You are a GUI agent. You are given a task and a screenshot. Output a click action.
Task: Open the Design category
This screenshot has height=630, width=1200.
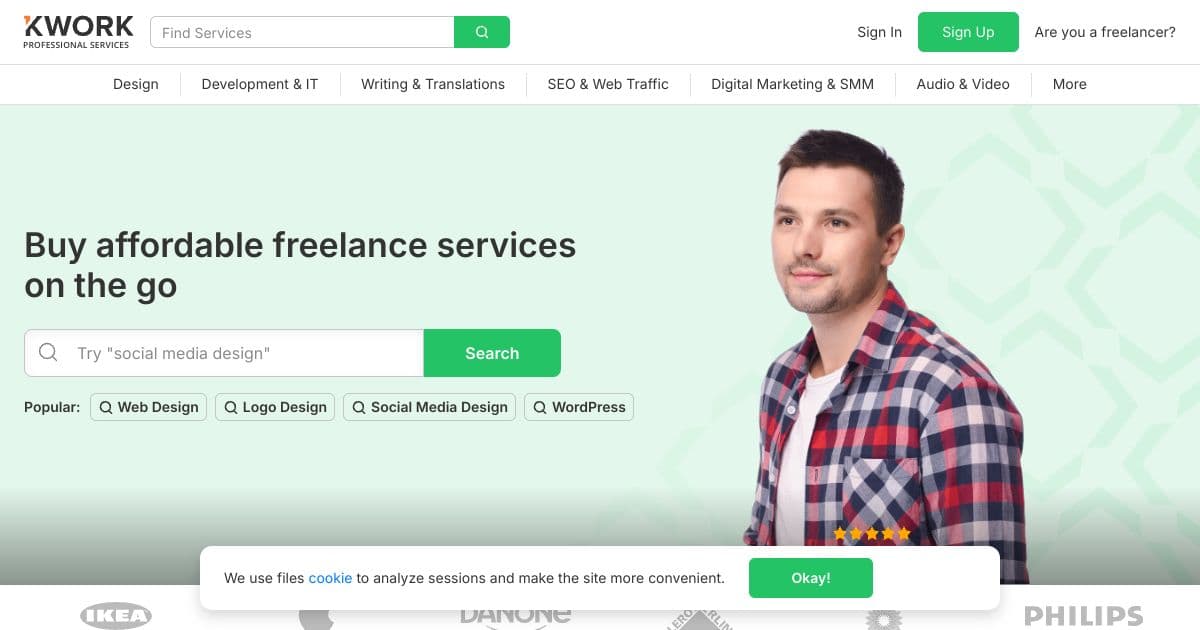(x=135, y=84)
